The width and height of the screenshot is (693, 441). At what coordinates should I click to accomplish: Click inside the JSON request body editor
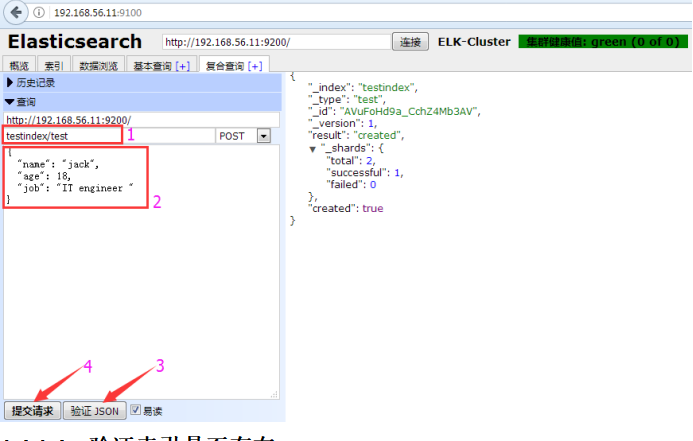click(141, 272)
